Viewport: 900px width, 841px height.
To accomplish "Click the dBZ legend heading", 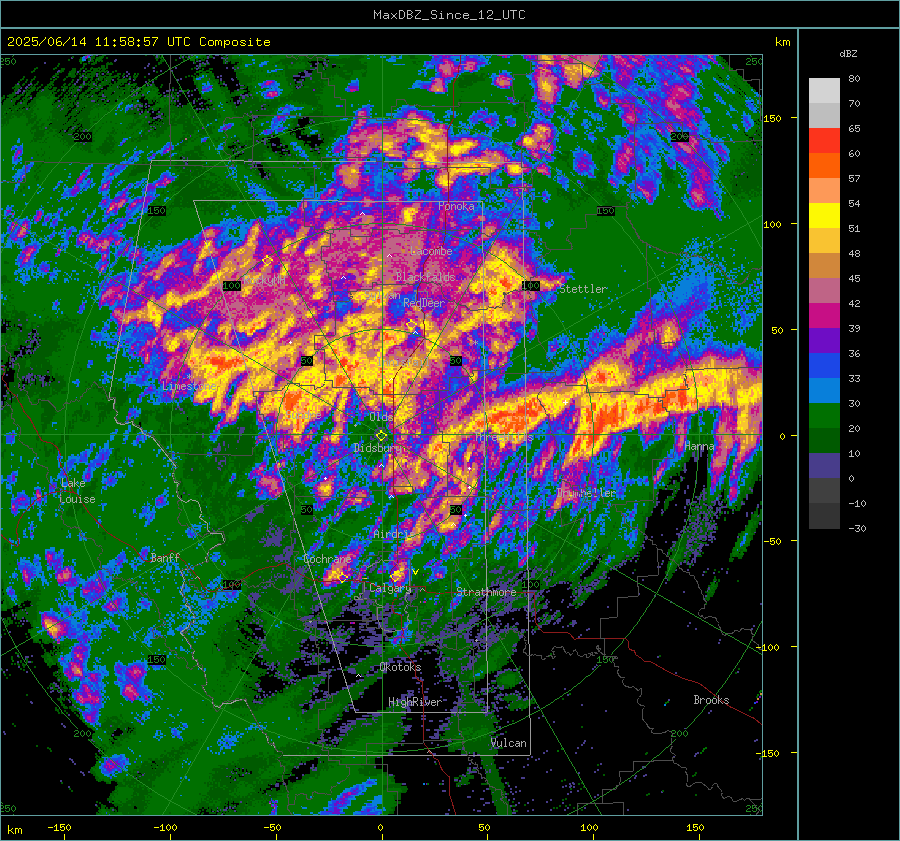I will pos(848,54).
